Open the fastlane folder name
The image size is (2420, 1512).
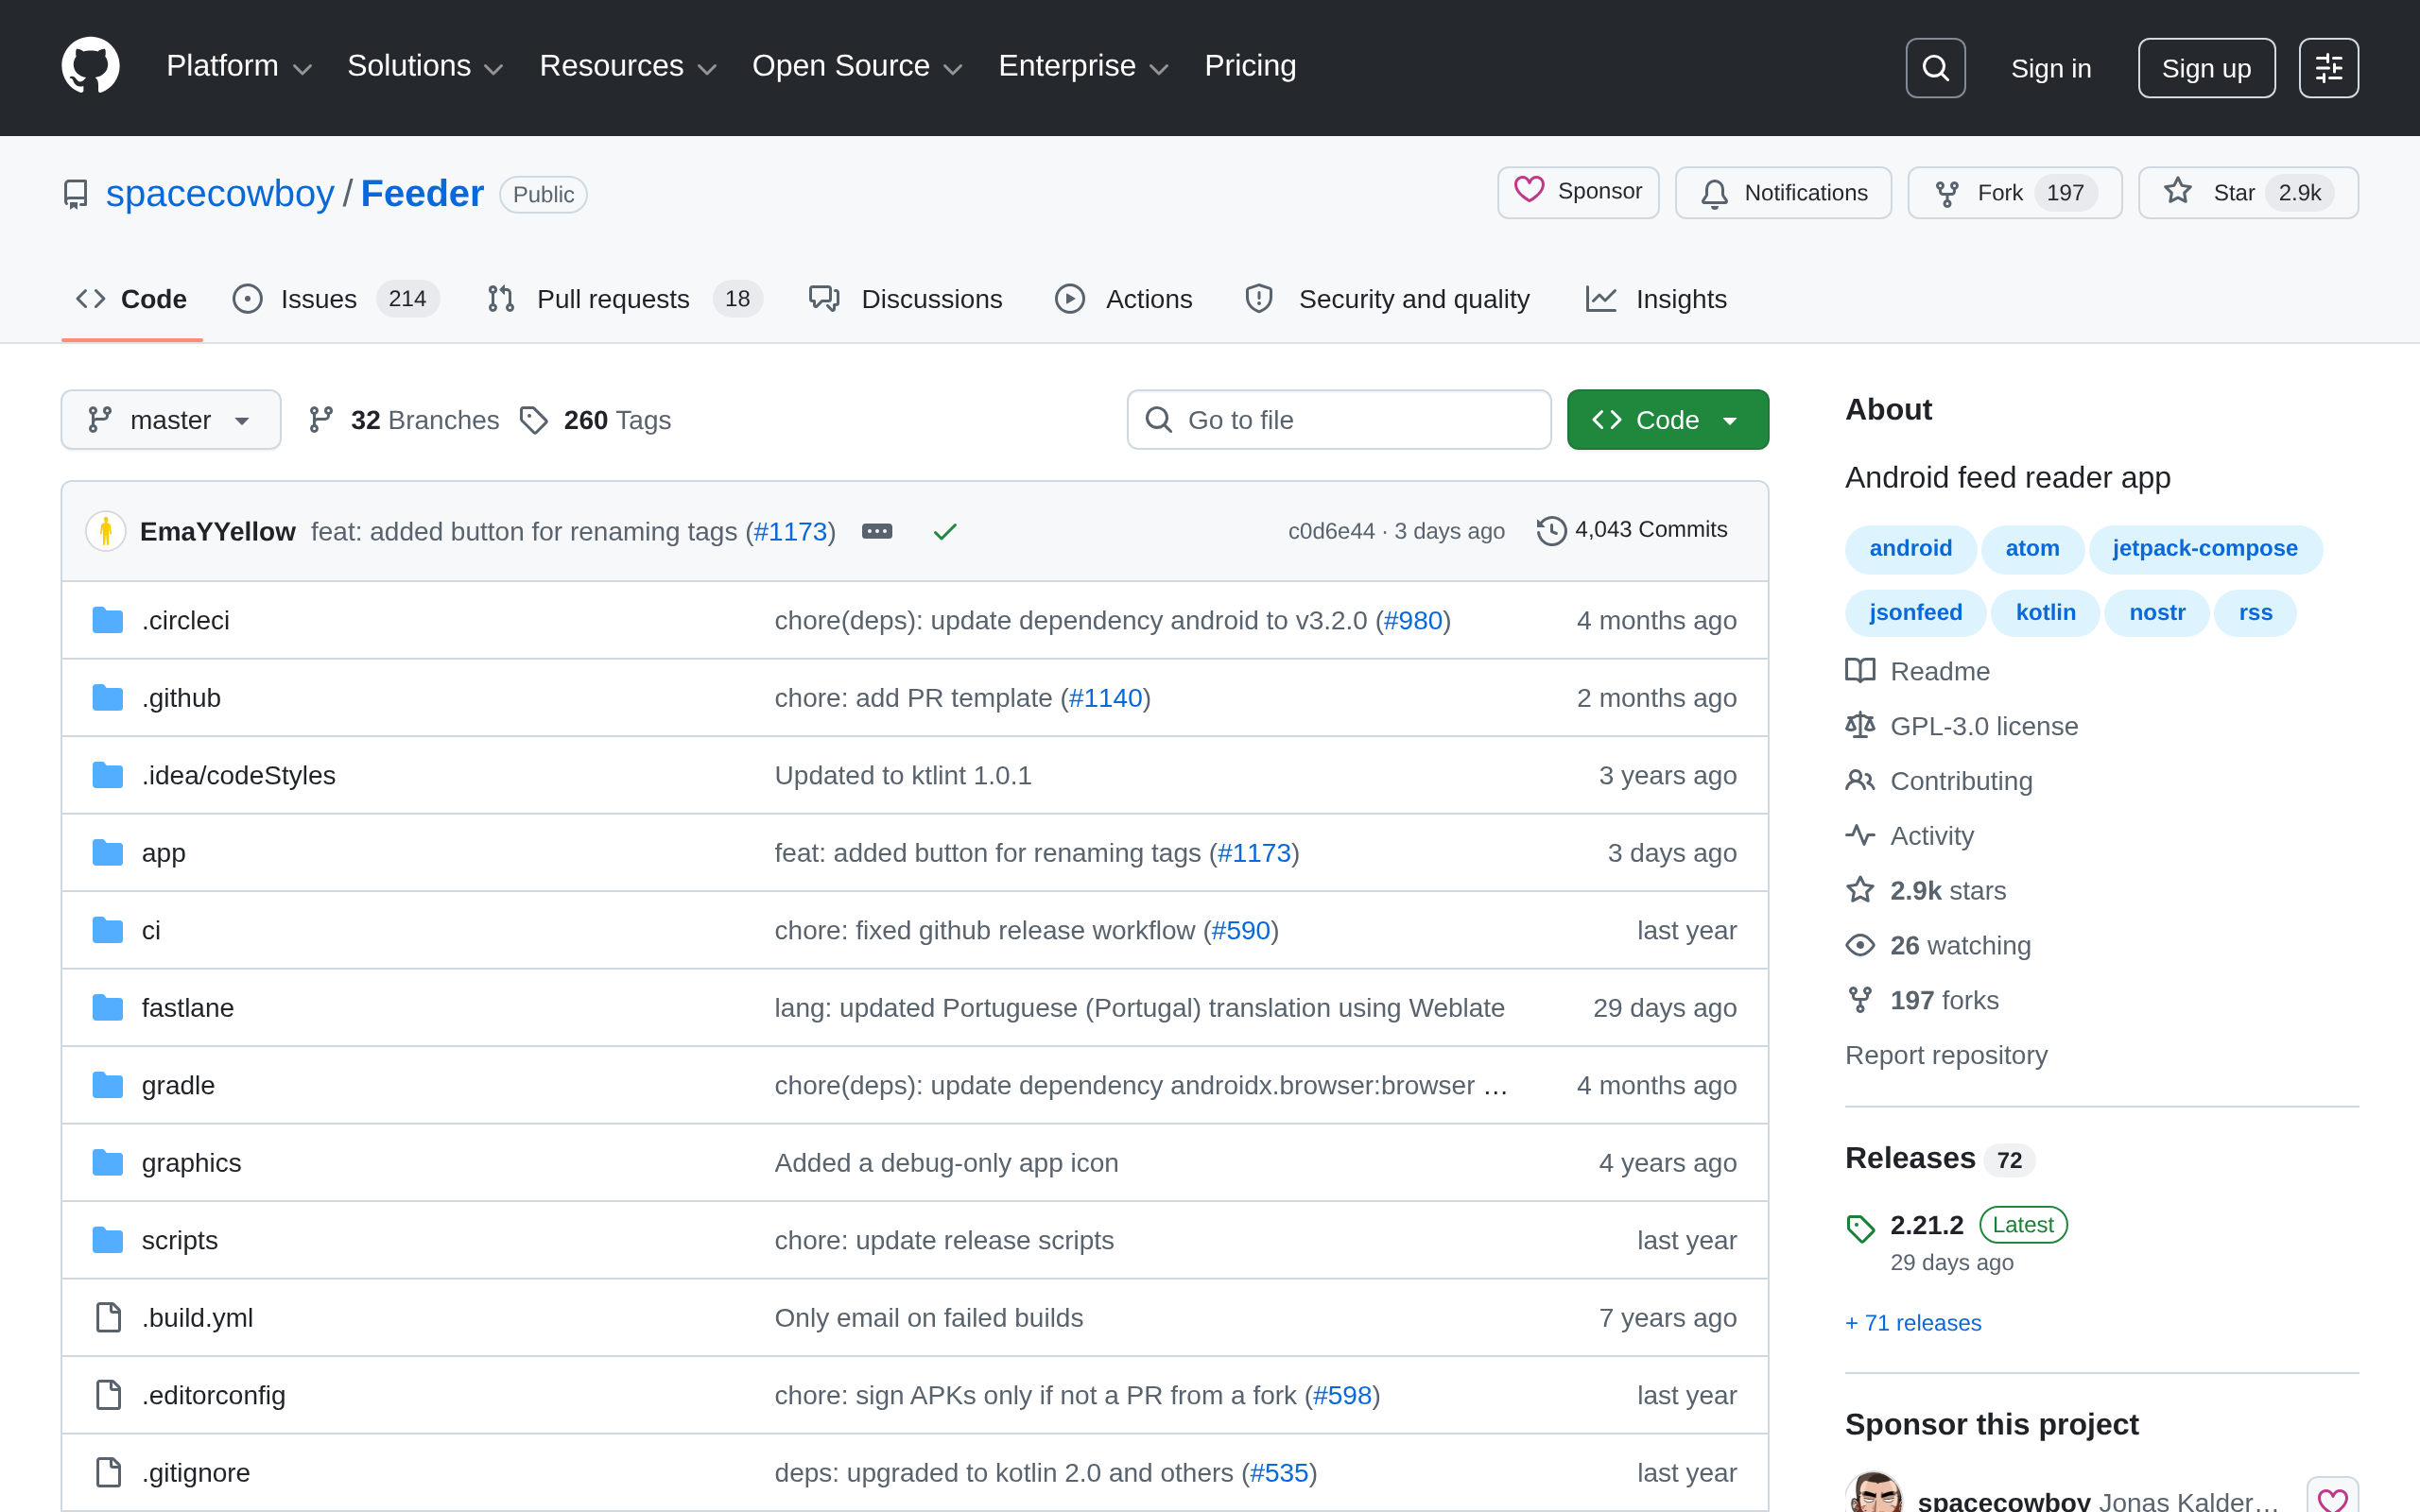point(188,1008)
